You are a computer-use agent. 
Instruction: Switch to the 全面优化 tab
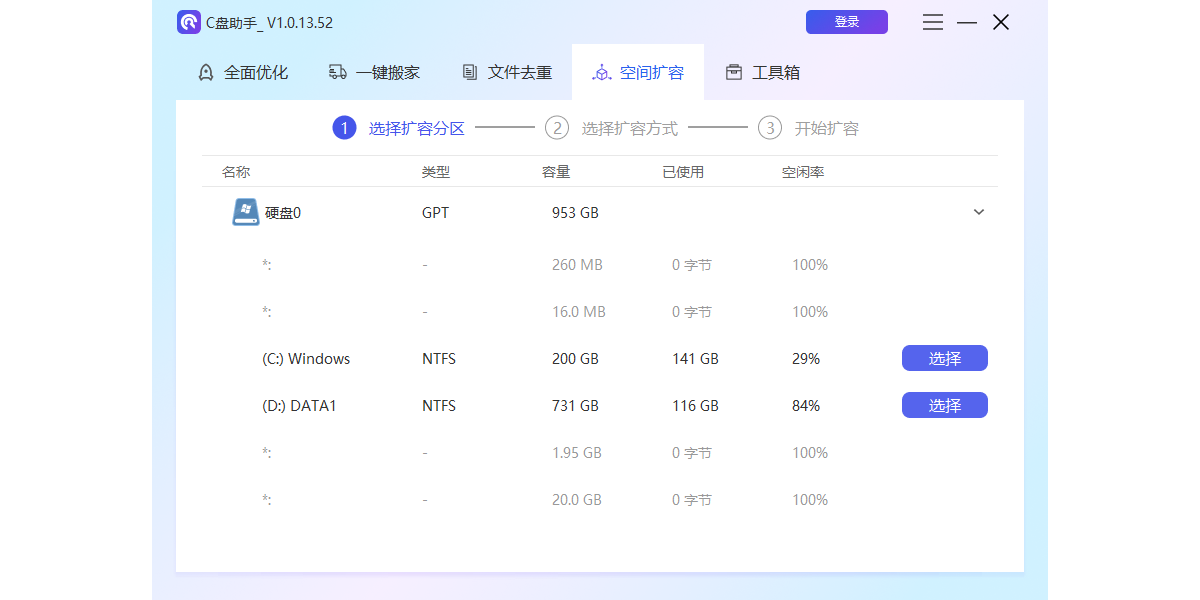(x=256, y=72)
